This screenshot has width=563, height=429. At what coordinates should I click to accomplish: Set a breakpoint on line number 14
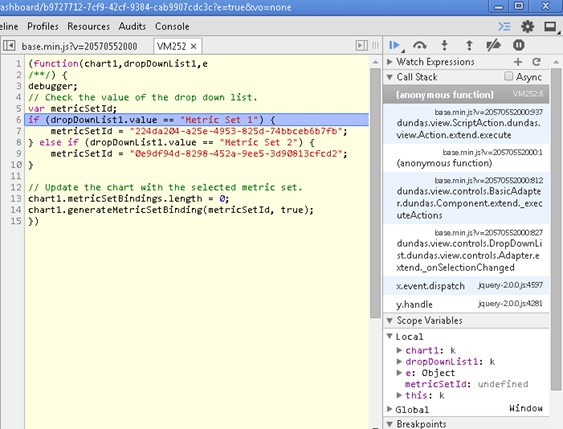pyautogui.click(x=16, y=210)
